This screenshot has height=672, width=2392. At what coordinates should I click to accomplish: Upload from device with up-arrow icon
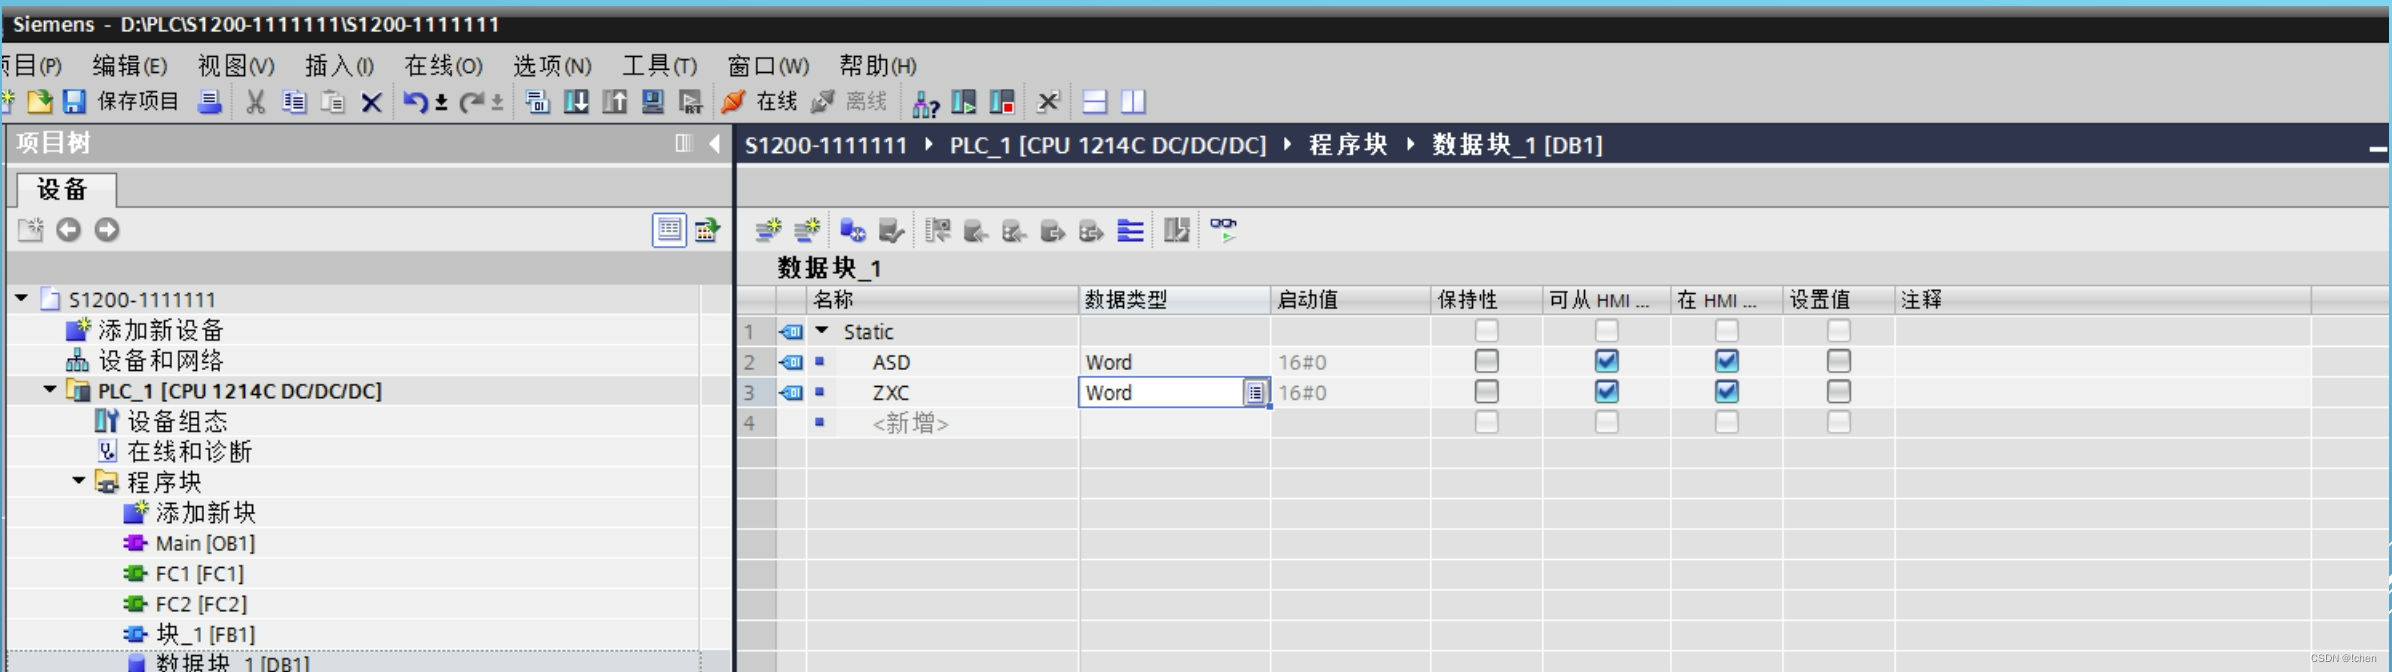coord(615,102)
